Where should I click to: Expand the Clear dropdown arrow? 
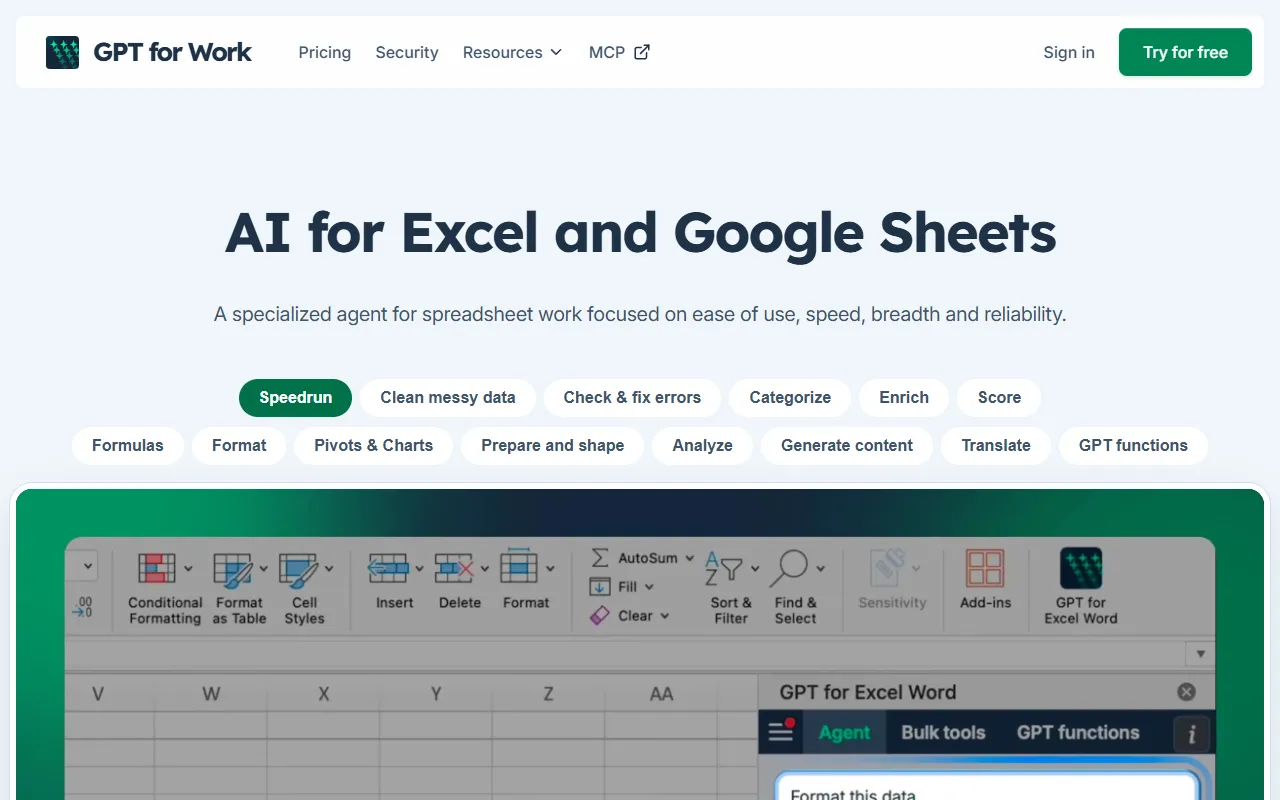coord(664,616)
